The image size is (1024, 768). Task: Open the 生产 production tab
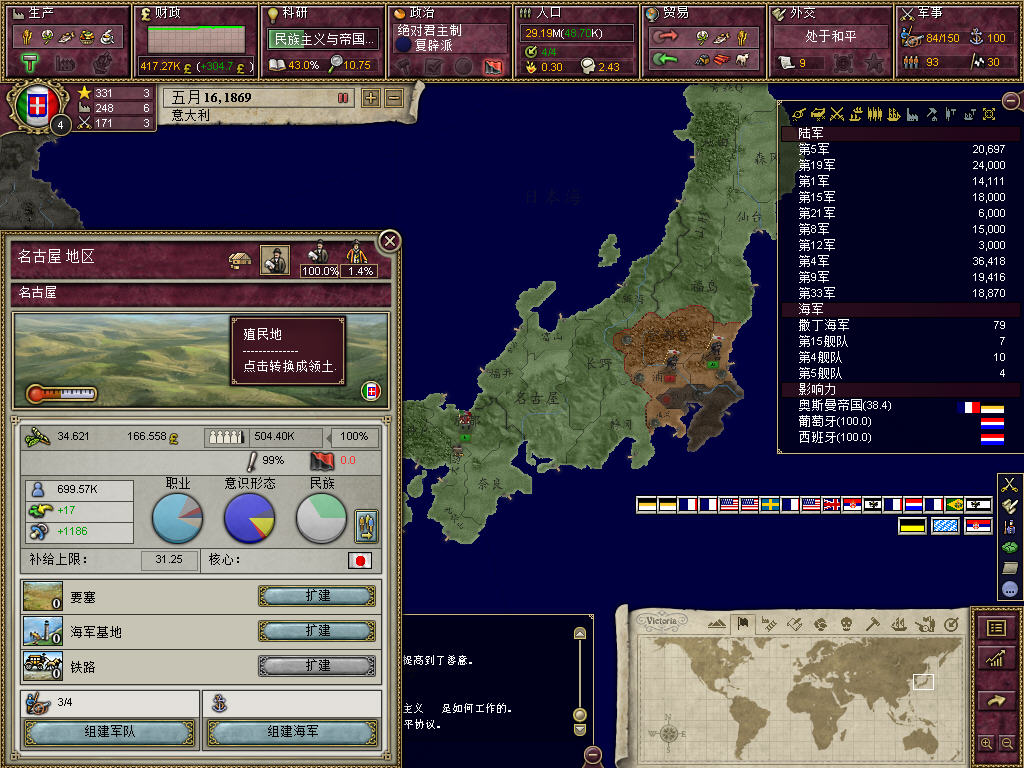pyautogui.click(x=68, y=41)
